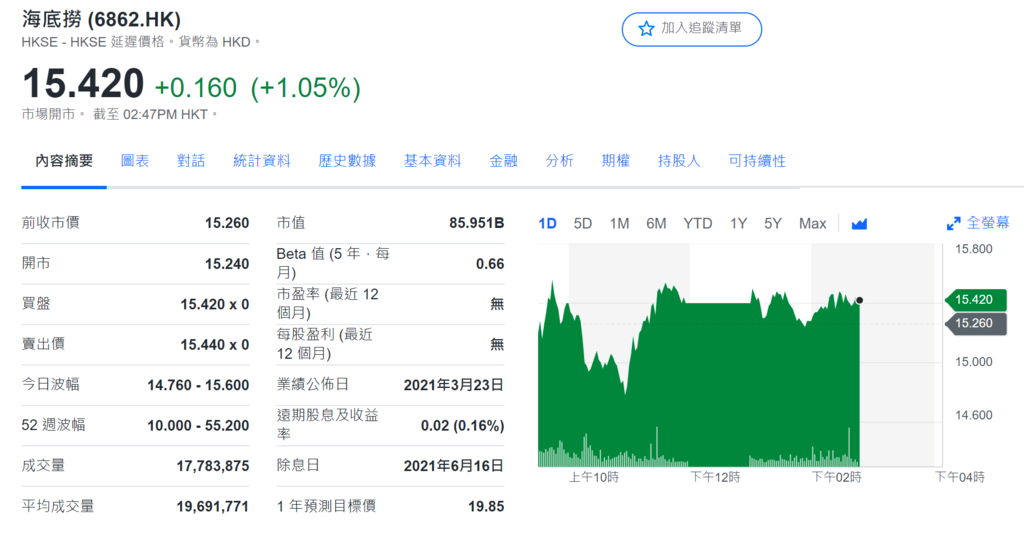
Task: Open the 可持續性 sustainability tab
Action: click(757, 161)
